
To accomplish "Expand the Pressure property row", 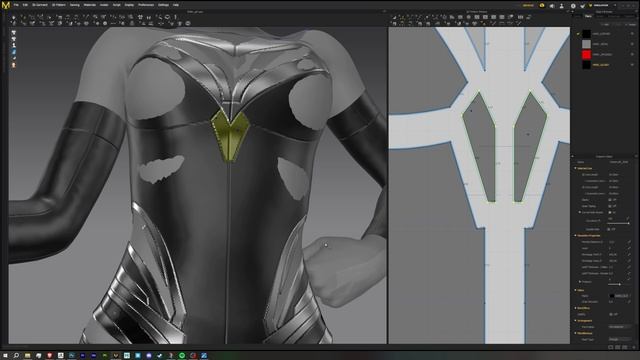I will [580, 282].
